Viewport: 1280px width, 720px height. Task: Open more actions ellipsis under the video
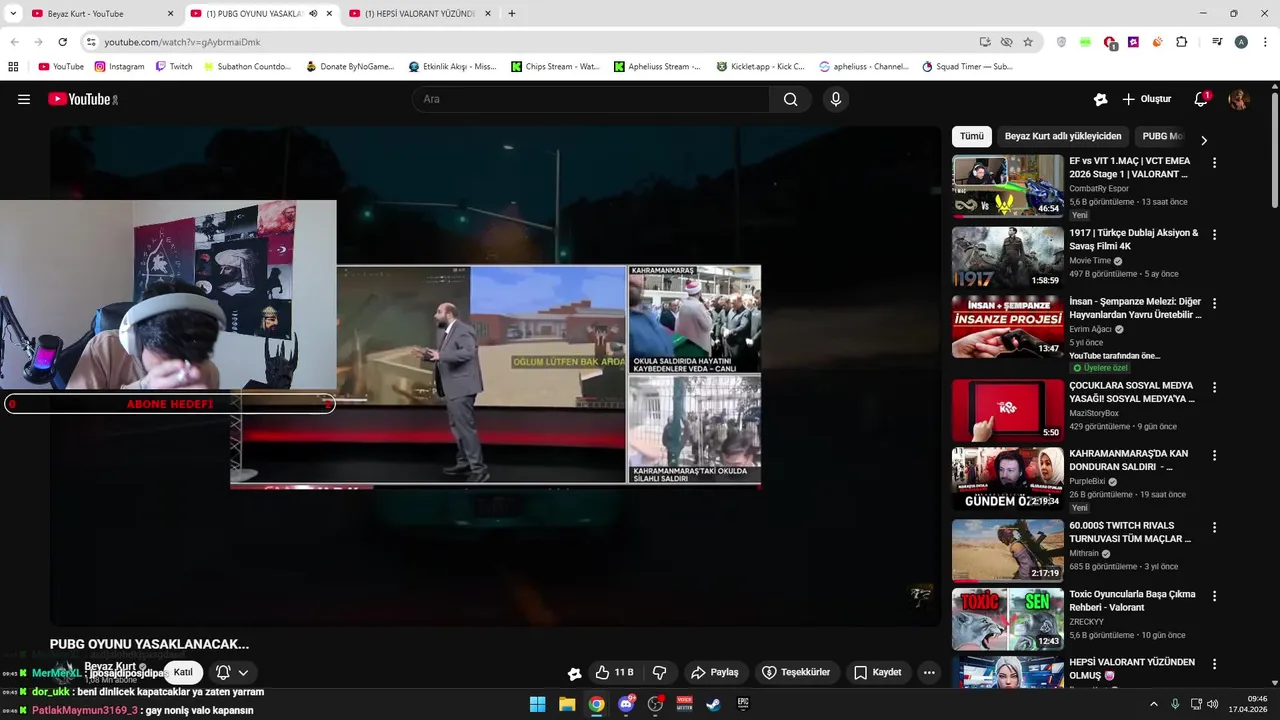tap(929, 672)
